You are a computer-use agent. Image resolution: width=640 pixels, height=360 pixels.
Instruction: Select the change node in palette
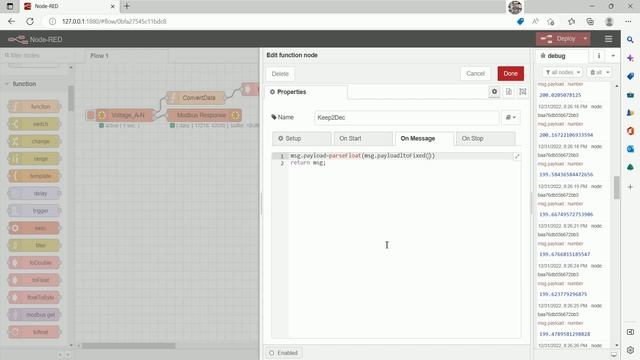pos(34,142)
